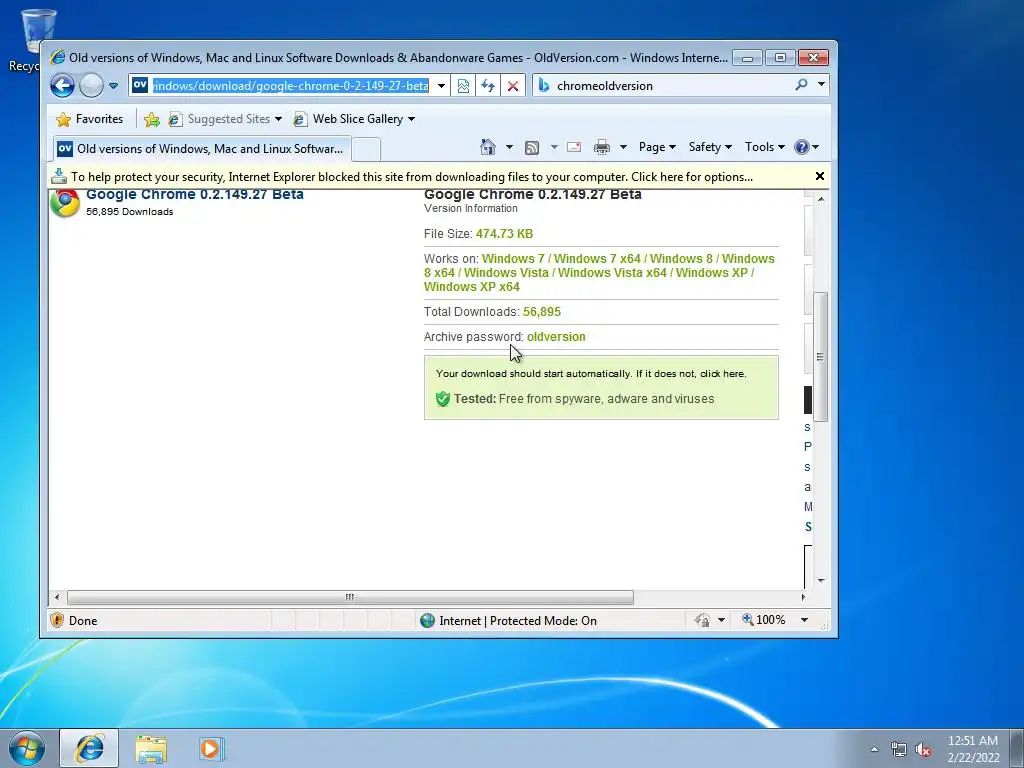Click the Add to Favorites Bar icon
Screen dimensions: 1024x768
pyautogui.click(x=152, y=119)
